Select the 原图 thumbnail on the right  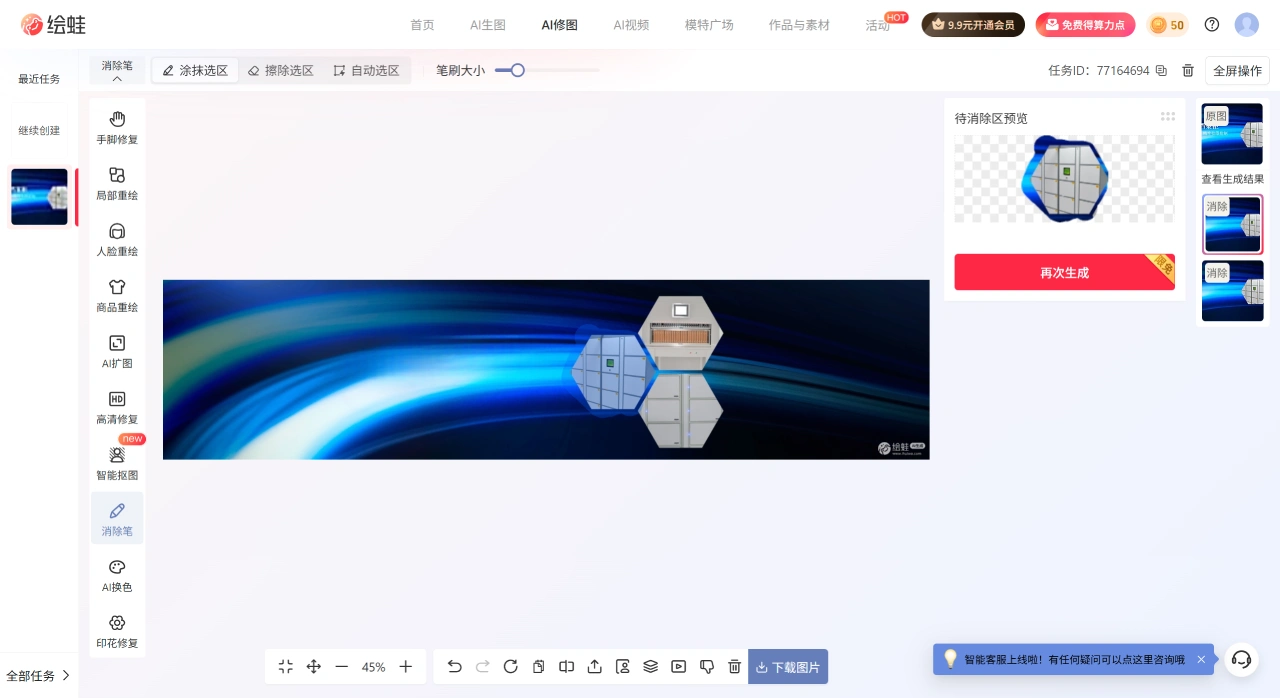(x=1232, y=133)
